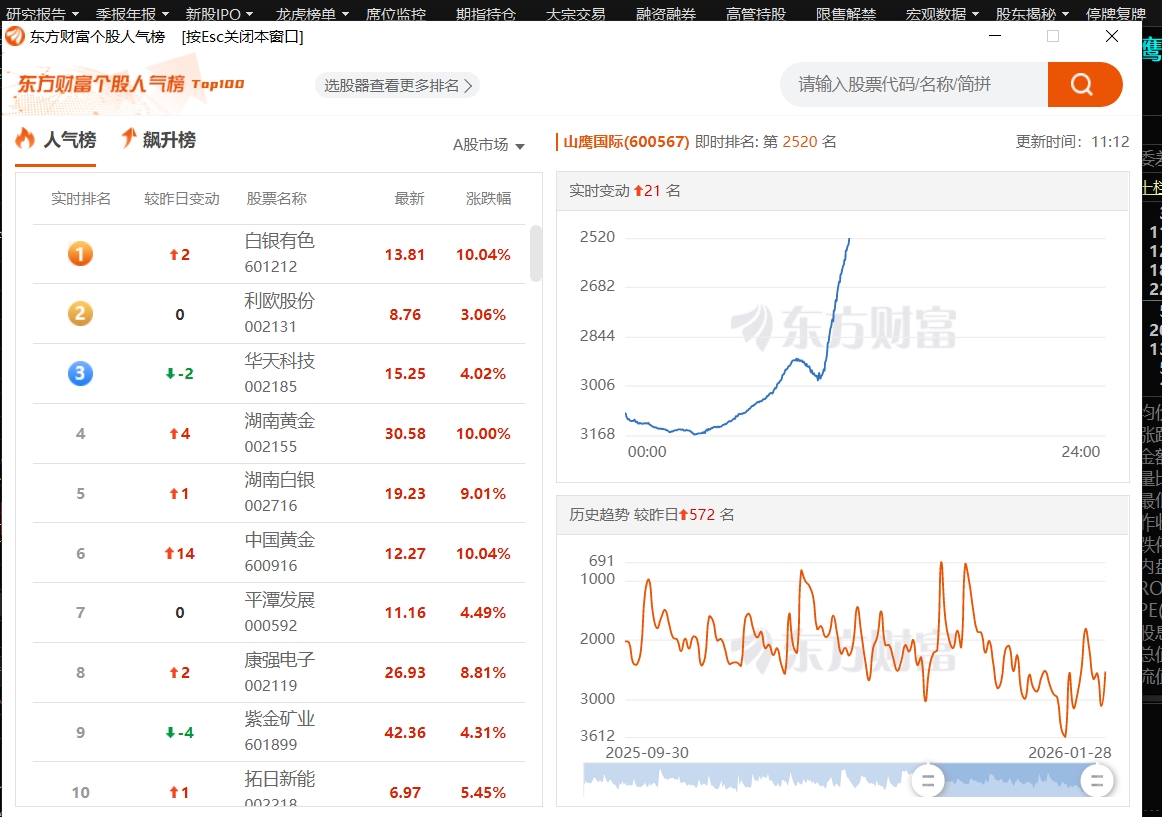
Task: Minimize the 个股人气榜 window
Action: [995, 36]
